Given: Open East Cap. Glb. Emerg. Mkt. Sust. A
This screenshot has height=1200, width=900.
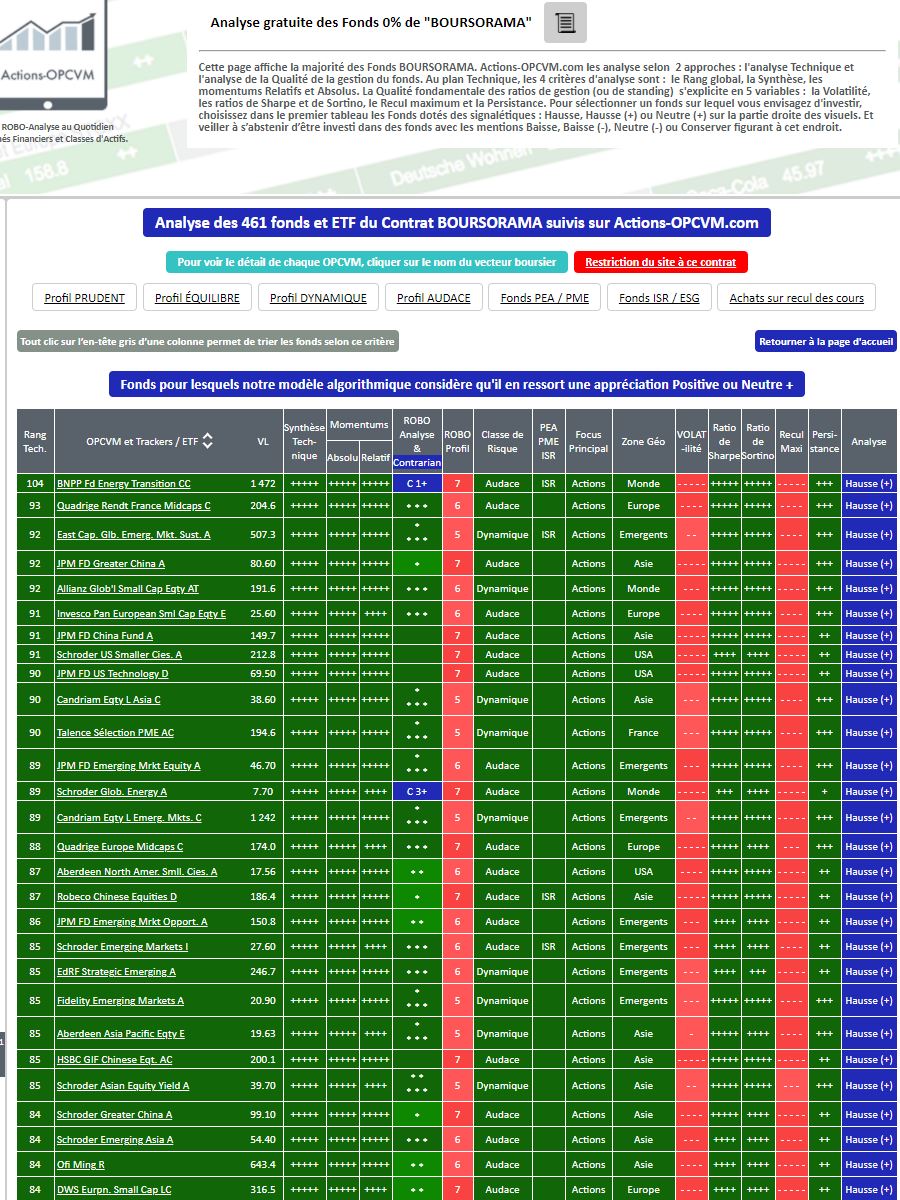Looking at the screenshot, I should 133,535.
